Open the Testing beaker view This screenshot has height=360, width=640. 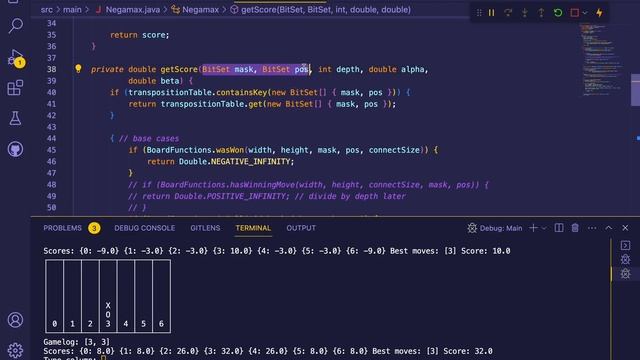[x=16, y=118]
